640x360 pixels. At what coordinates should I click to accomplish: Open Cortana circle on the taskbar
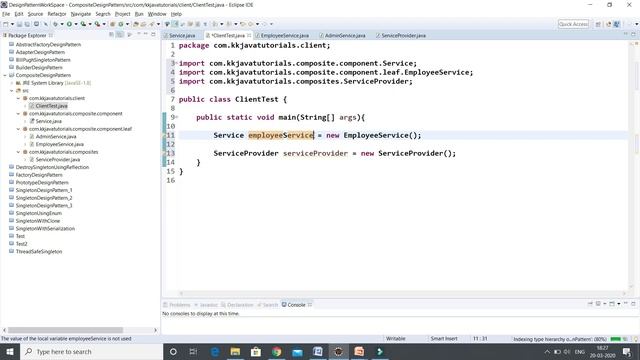173,351
